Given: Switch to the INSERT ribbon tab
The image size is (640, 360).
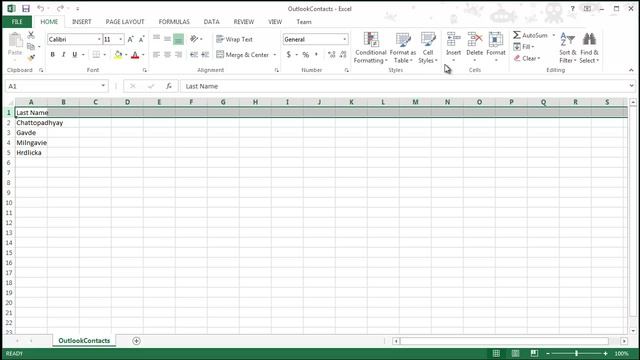Looking at the screenshot, I should point(82,22).
